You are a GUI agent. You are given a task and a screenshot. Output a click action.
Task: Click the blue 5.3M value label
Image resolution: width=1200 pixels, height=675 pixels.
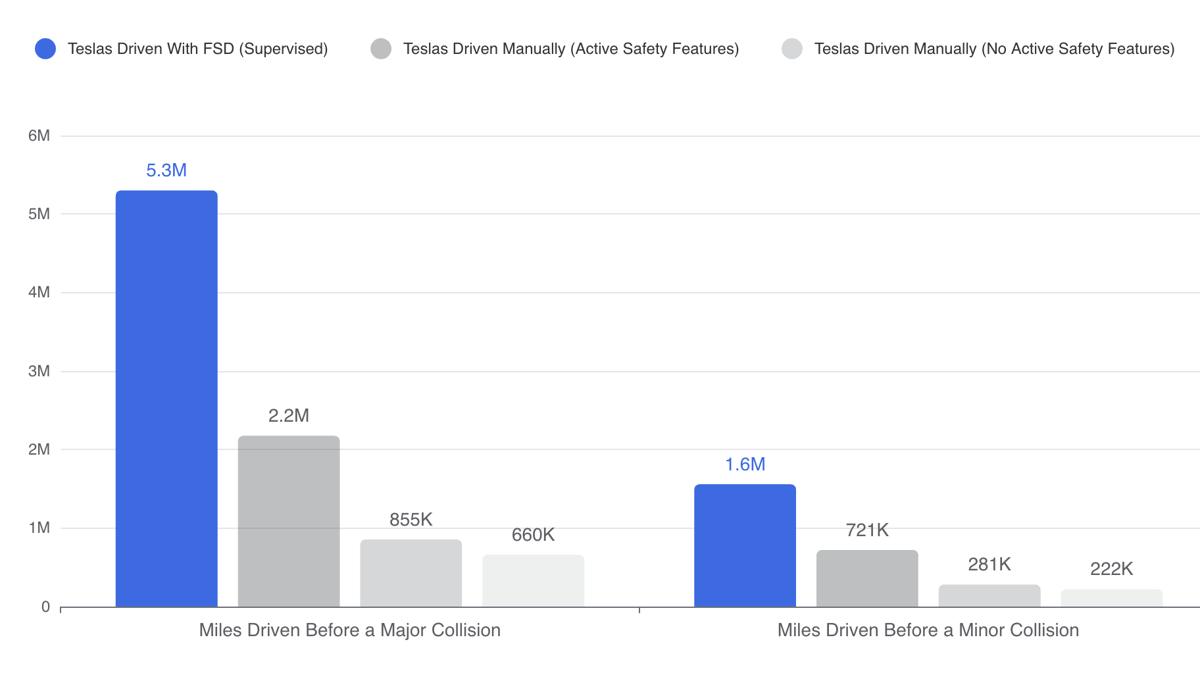pos(166,170)
